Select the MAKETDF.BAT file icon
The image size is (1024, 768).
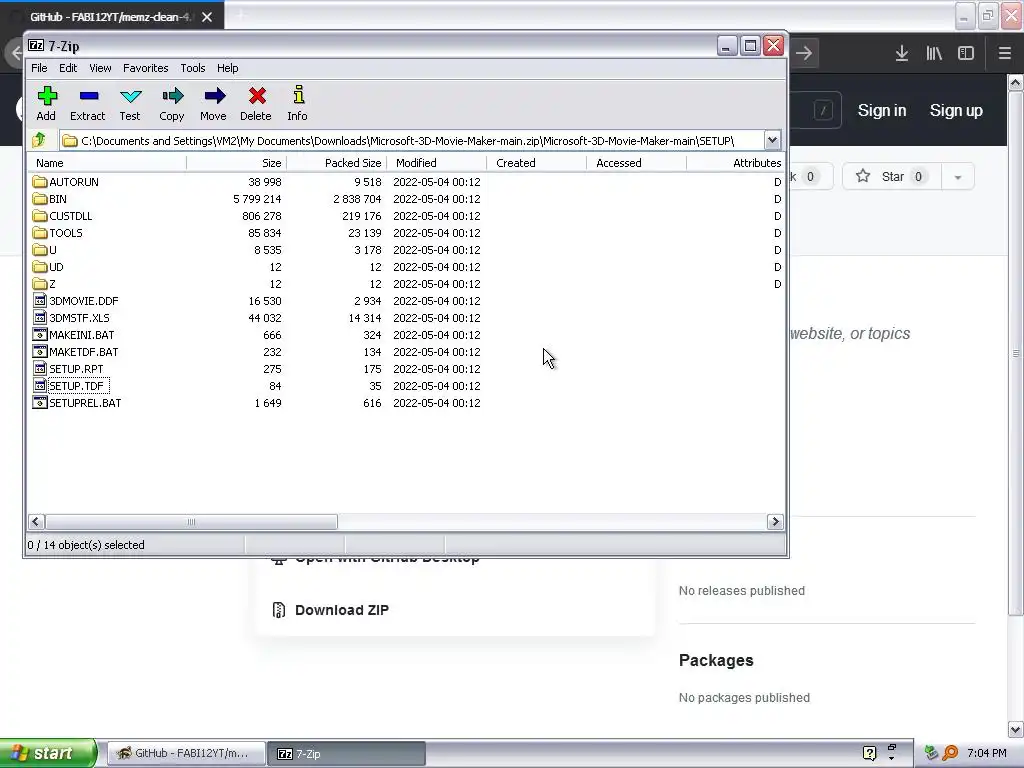[x=40, y=351]
